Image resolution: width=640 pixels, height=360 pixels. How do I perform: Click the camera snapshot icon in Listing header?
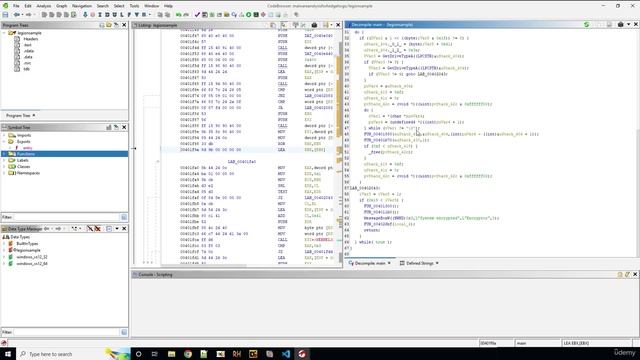(x=314, y=25)
